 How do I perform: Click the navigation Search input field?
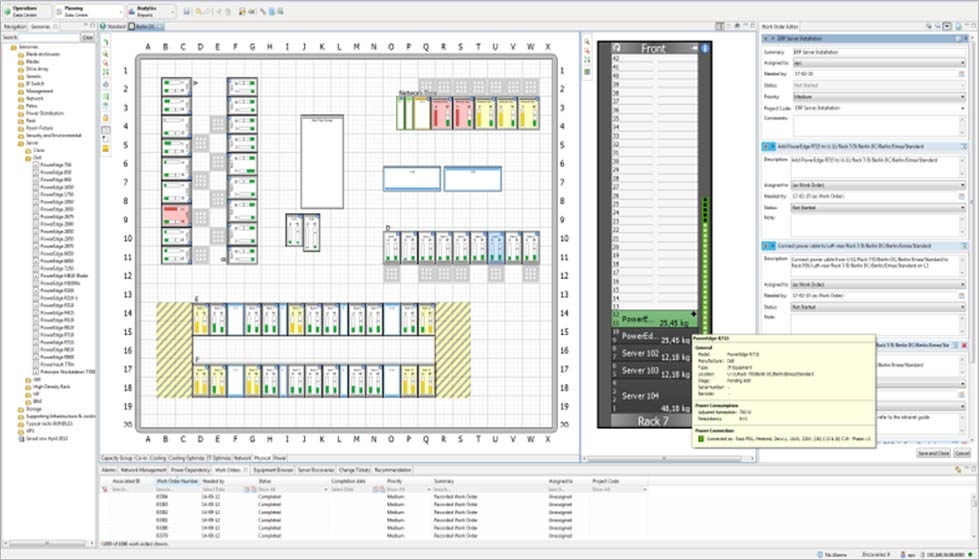pyautogui.click(x=48, y=37)
